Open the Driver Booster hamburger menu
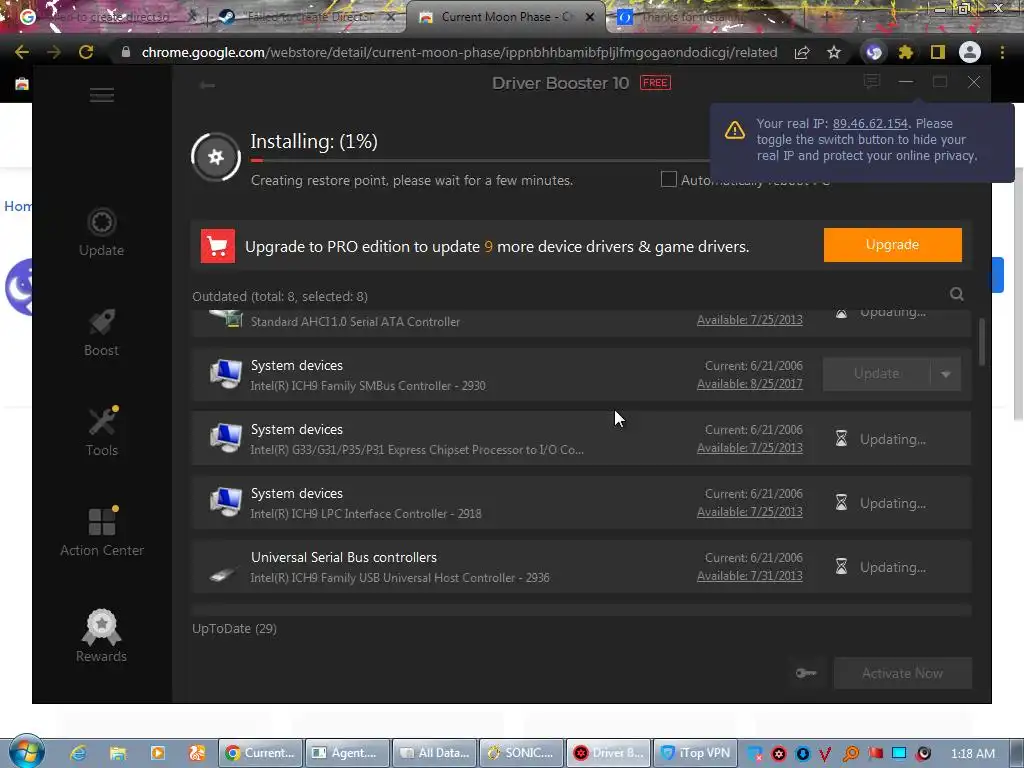This screenshot has height=768, width=1024. click(x=102, y=95)
